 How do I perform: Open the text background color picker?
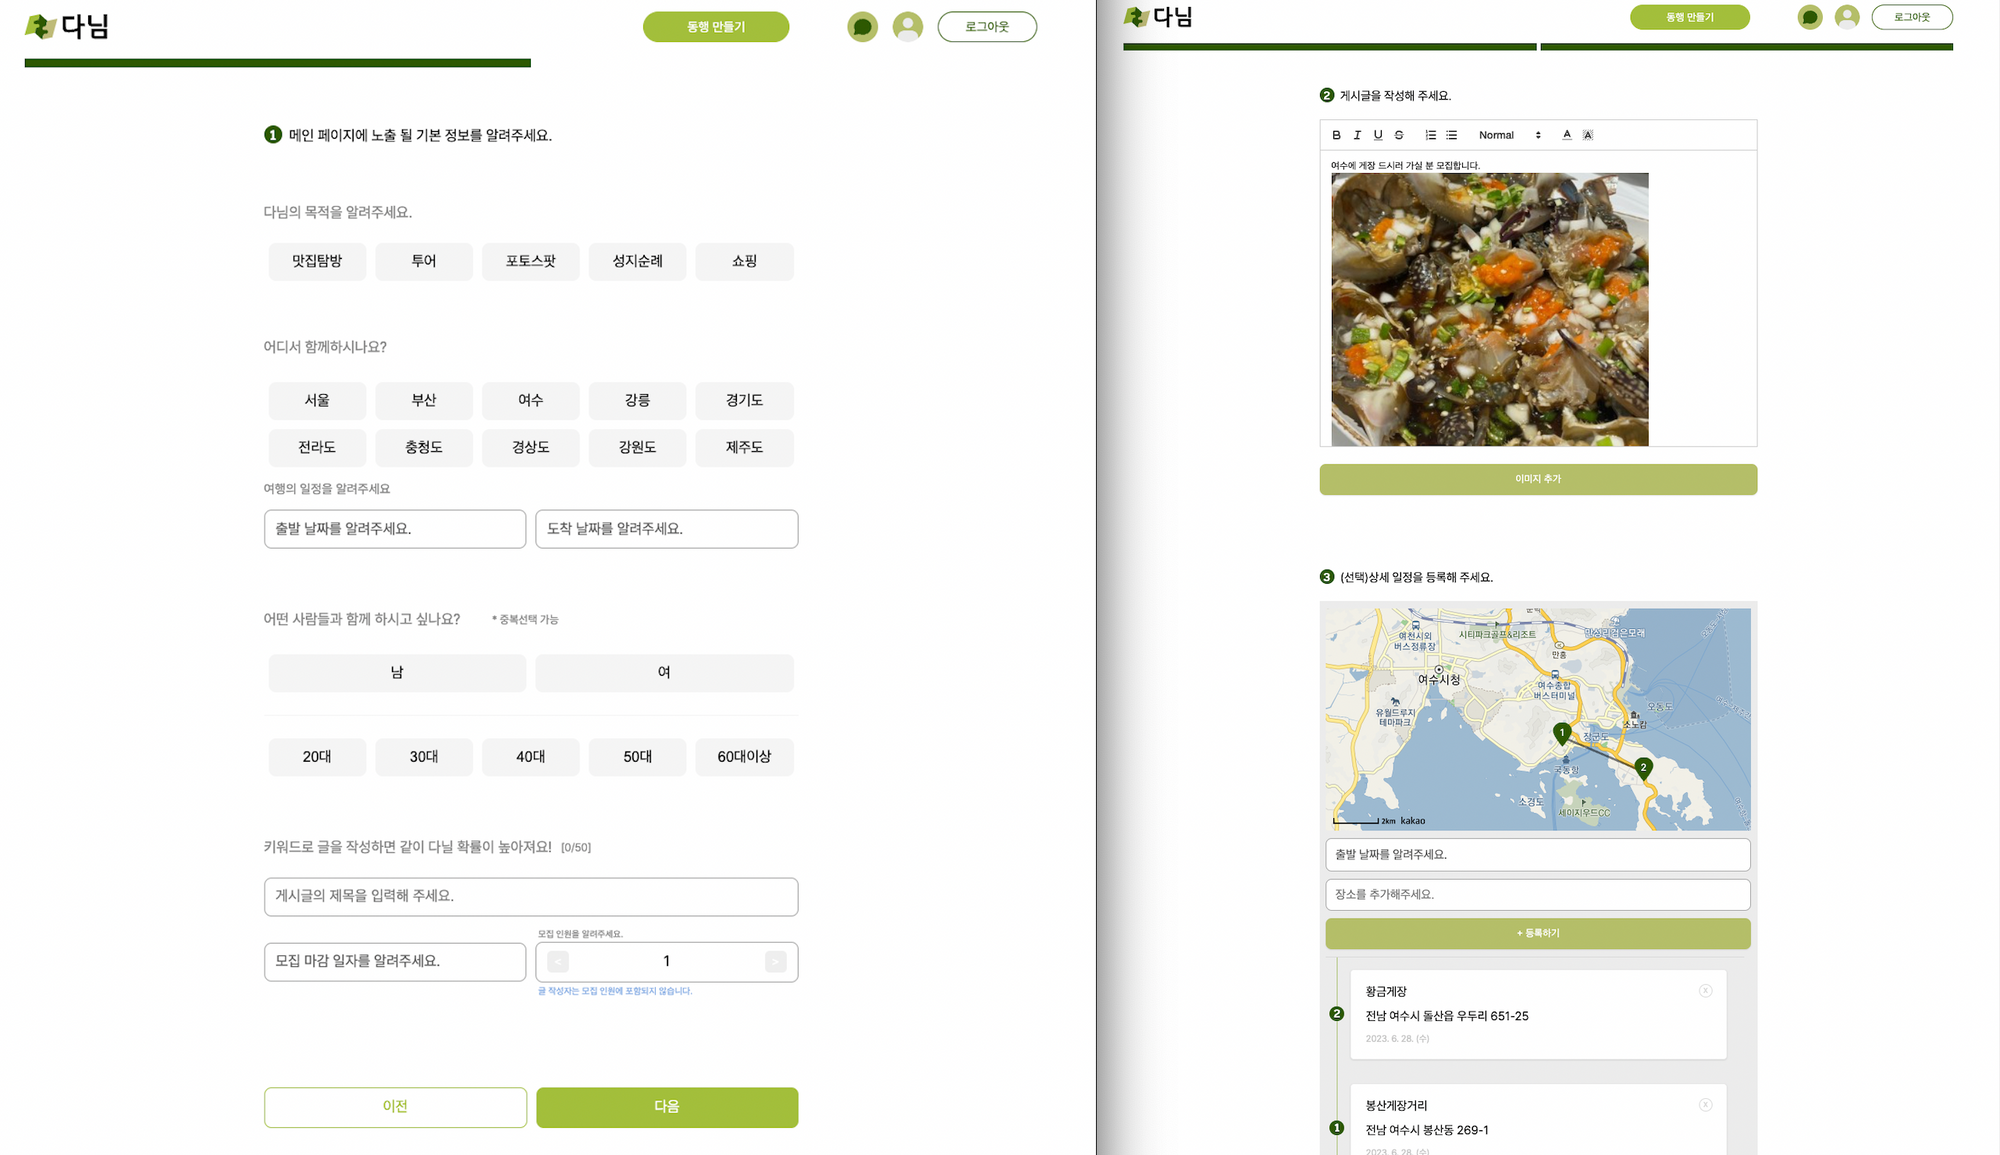(1588, 135)
